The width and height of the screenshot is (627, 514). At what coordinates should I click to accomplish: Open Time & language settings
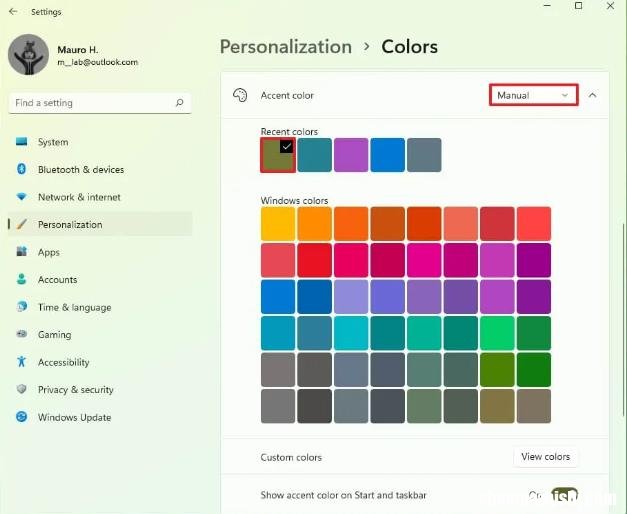[x=100, y=307]
